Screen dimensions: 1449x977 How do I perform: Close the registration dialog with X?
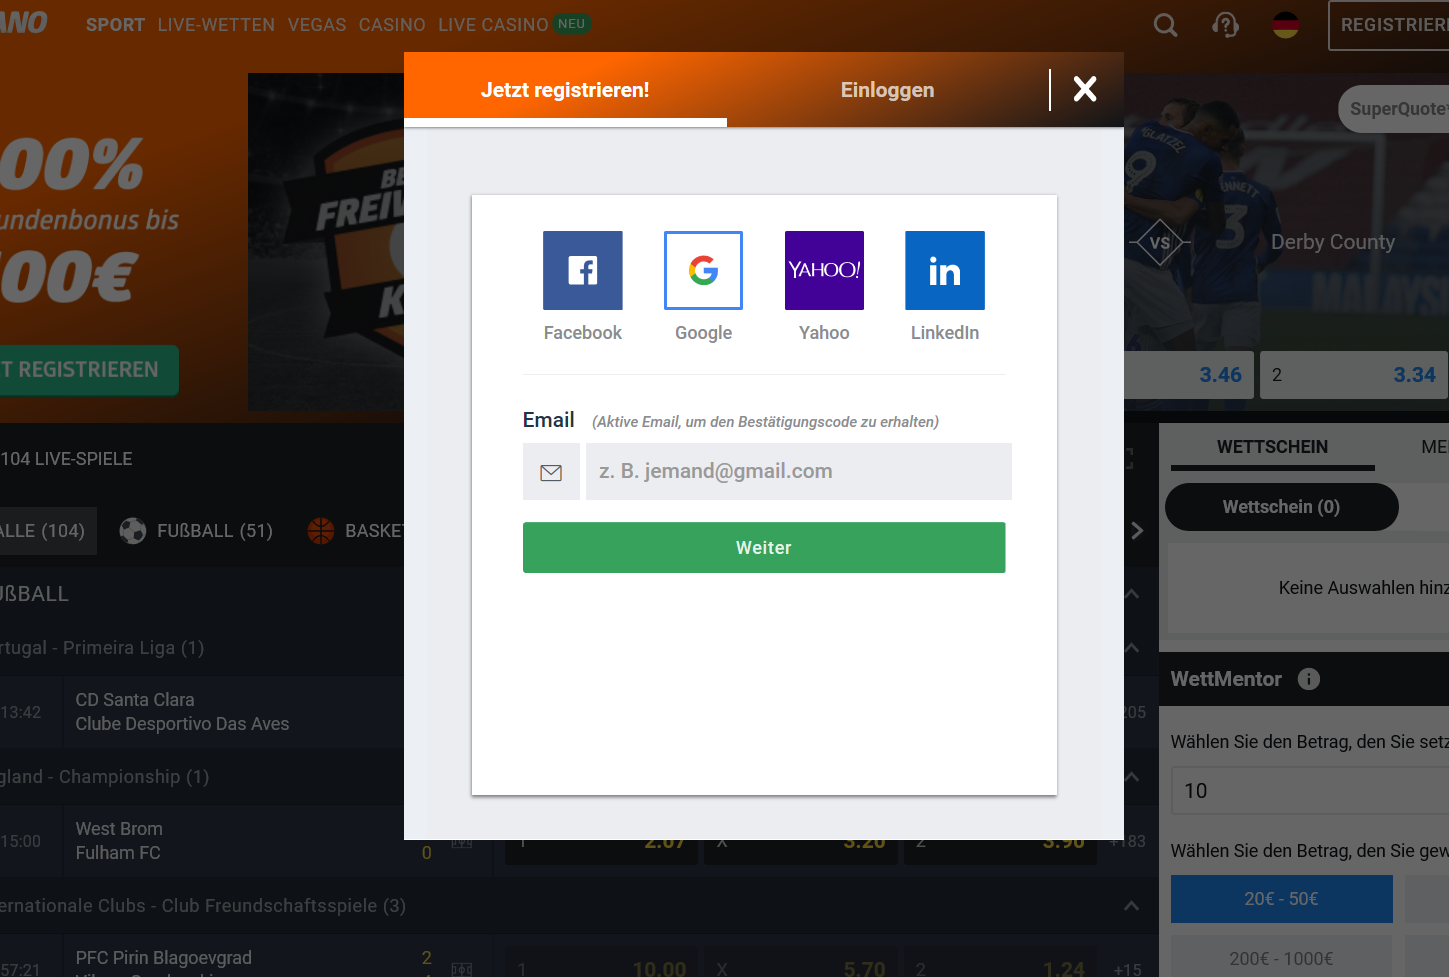(x=1085, y=89)
